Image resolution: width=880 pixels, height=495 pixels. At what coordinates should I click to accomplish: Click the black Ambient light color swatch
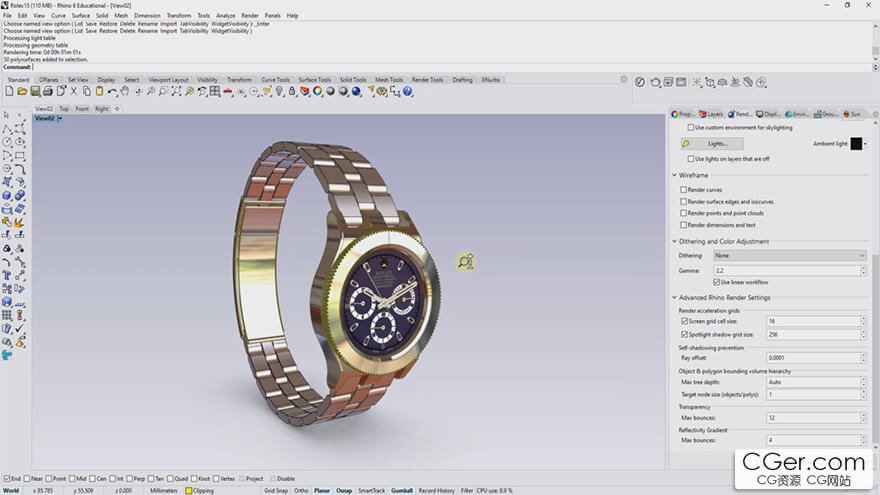856,144
